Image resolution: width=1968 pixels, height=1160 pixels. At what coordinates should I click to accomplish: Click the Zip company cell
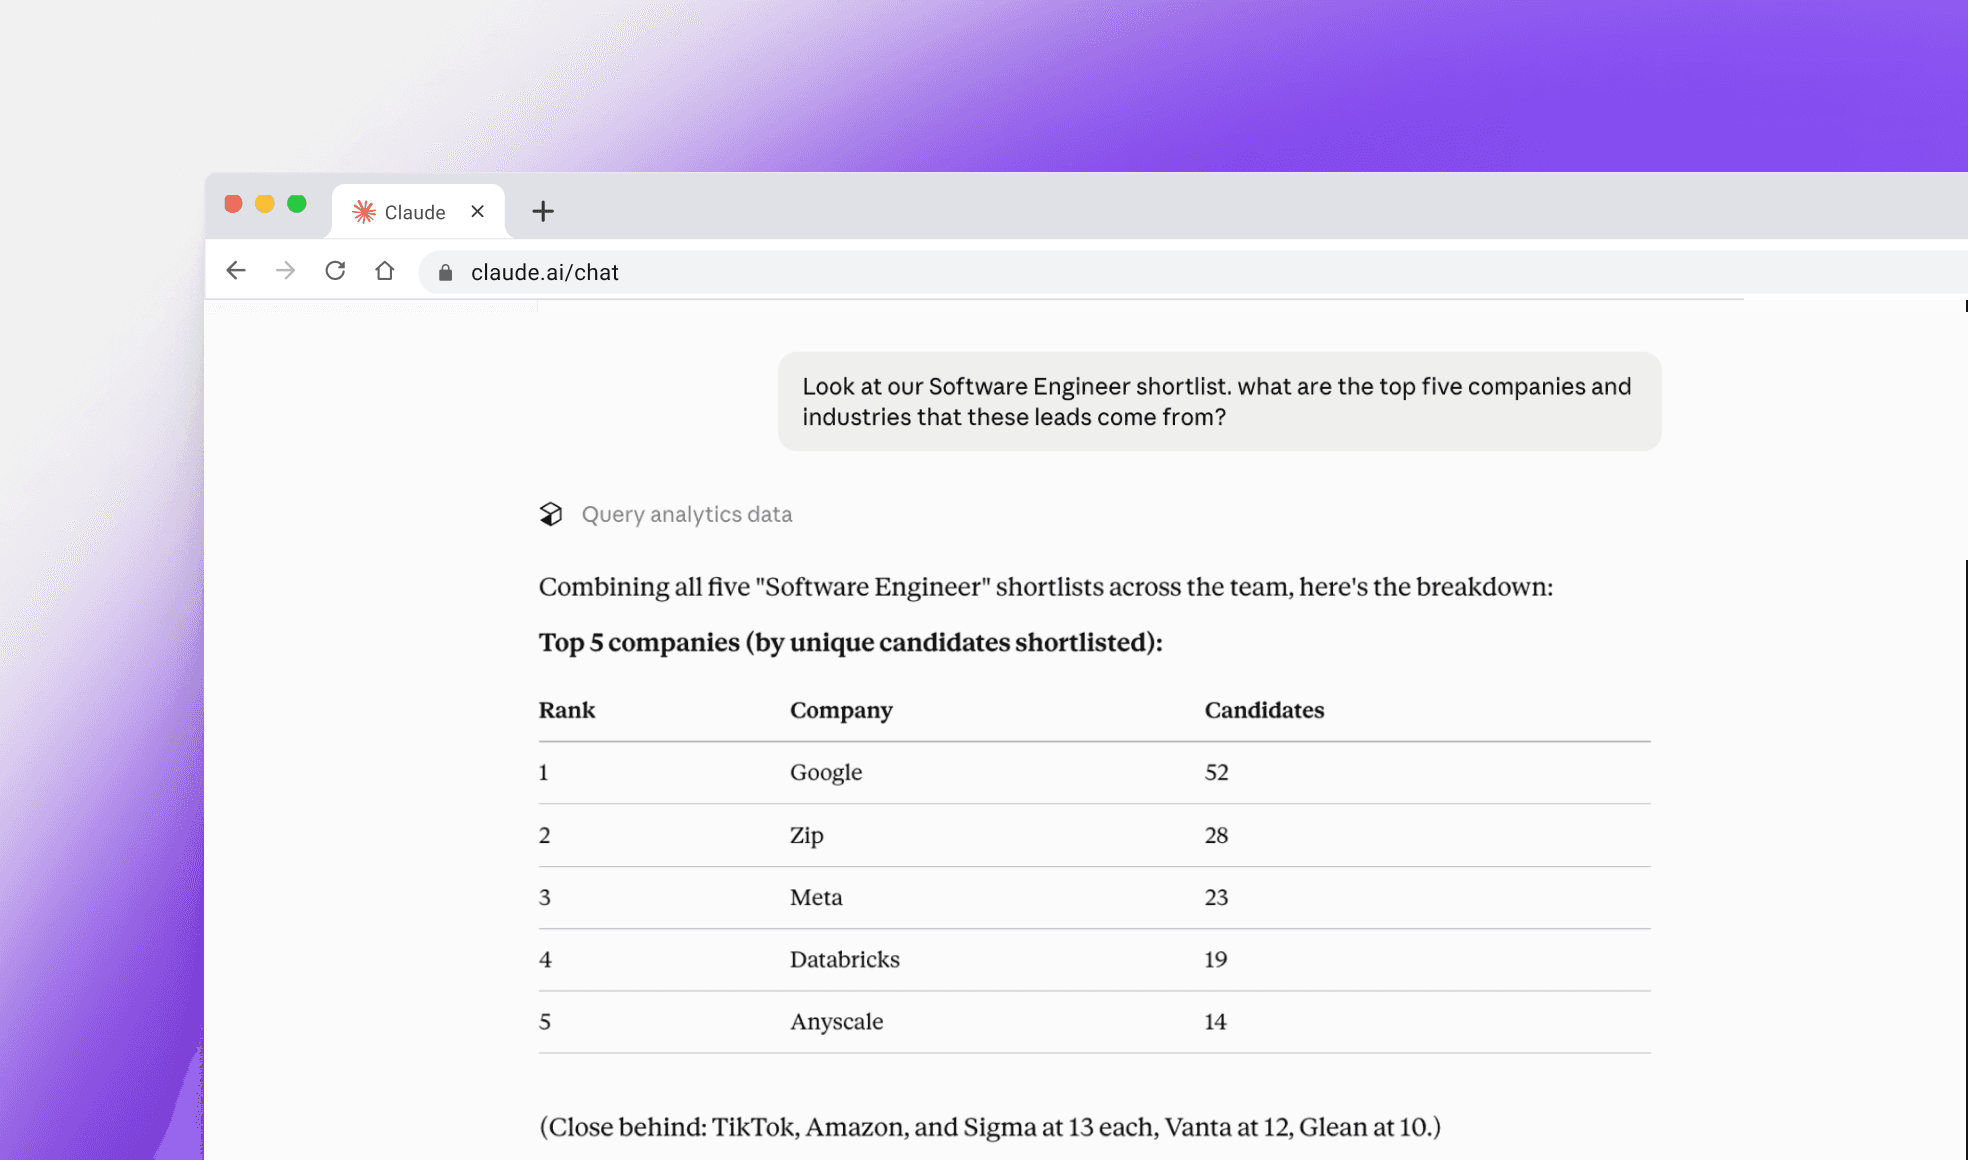coord(807,835)
